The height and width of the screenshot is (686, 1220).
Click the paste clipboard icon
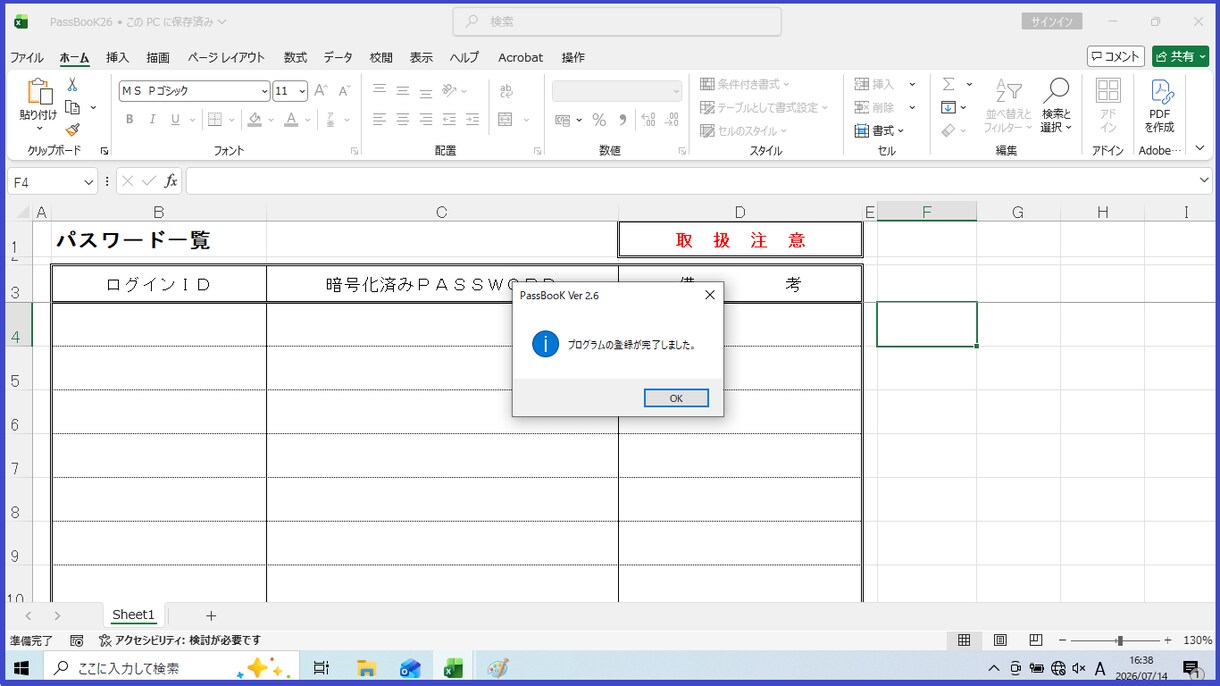39,92
